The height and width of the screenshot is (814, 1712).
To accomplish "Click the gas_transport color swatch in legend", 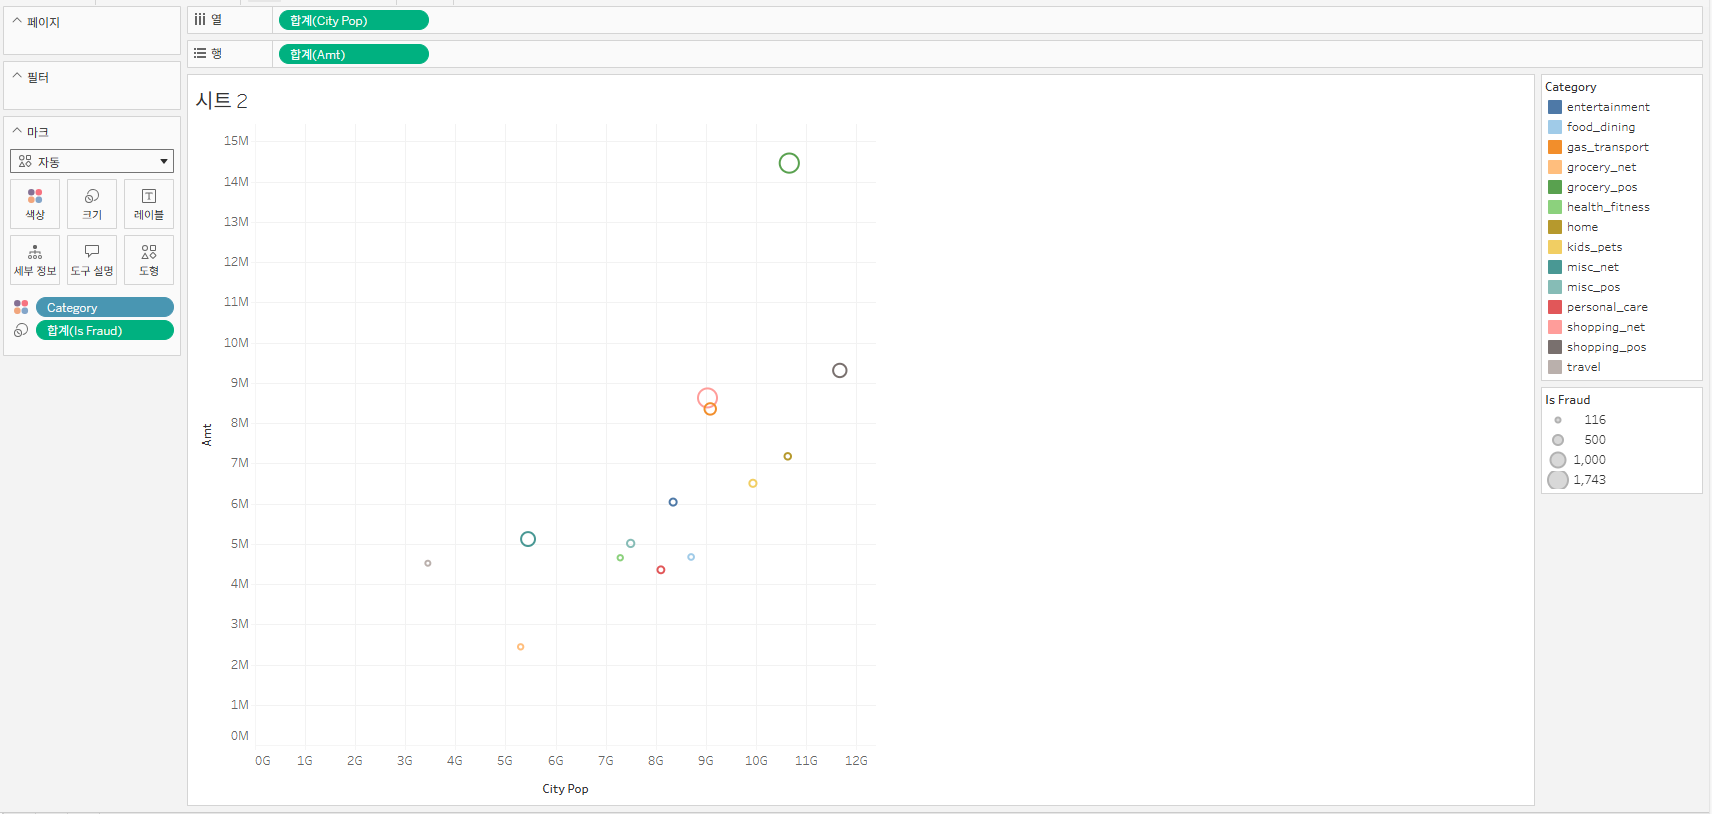I will pyautogui.click(x=1555, y=147).
